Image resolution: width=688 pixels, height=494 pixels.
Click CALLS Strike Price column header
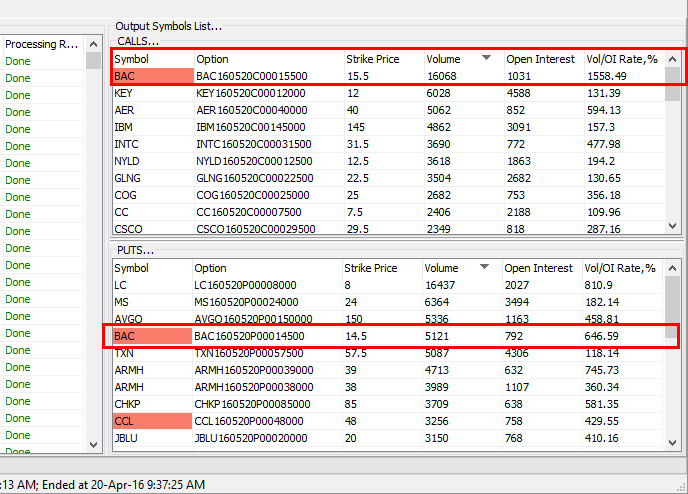click(x=384, y=59)
